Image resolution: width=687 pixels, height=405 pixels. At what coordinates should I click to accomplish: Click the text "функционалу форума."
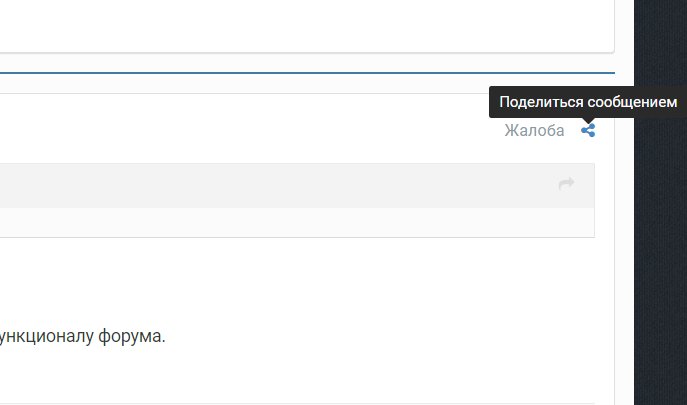pos(82,336)
